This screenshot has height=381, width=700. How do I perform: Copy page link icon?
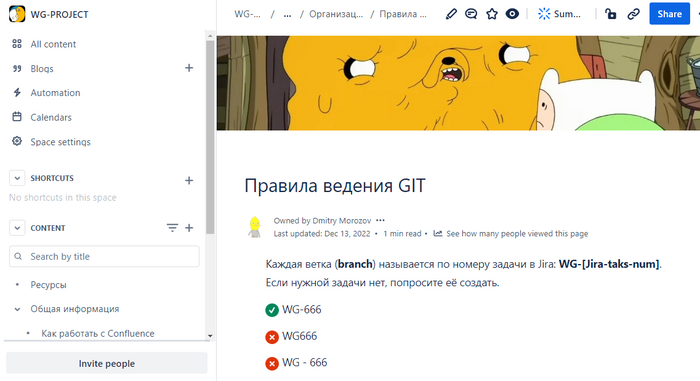633,14
